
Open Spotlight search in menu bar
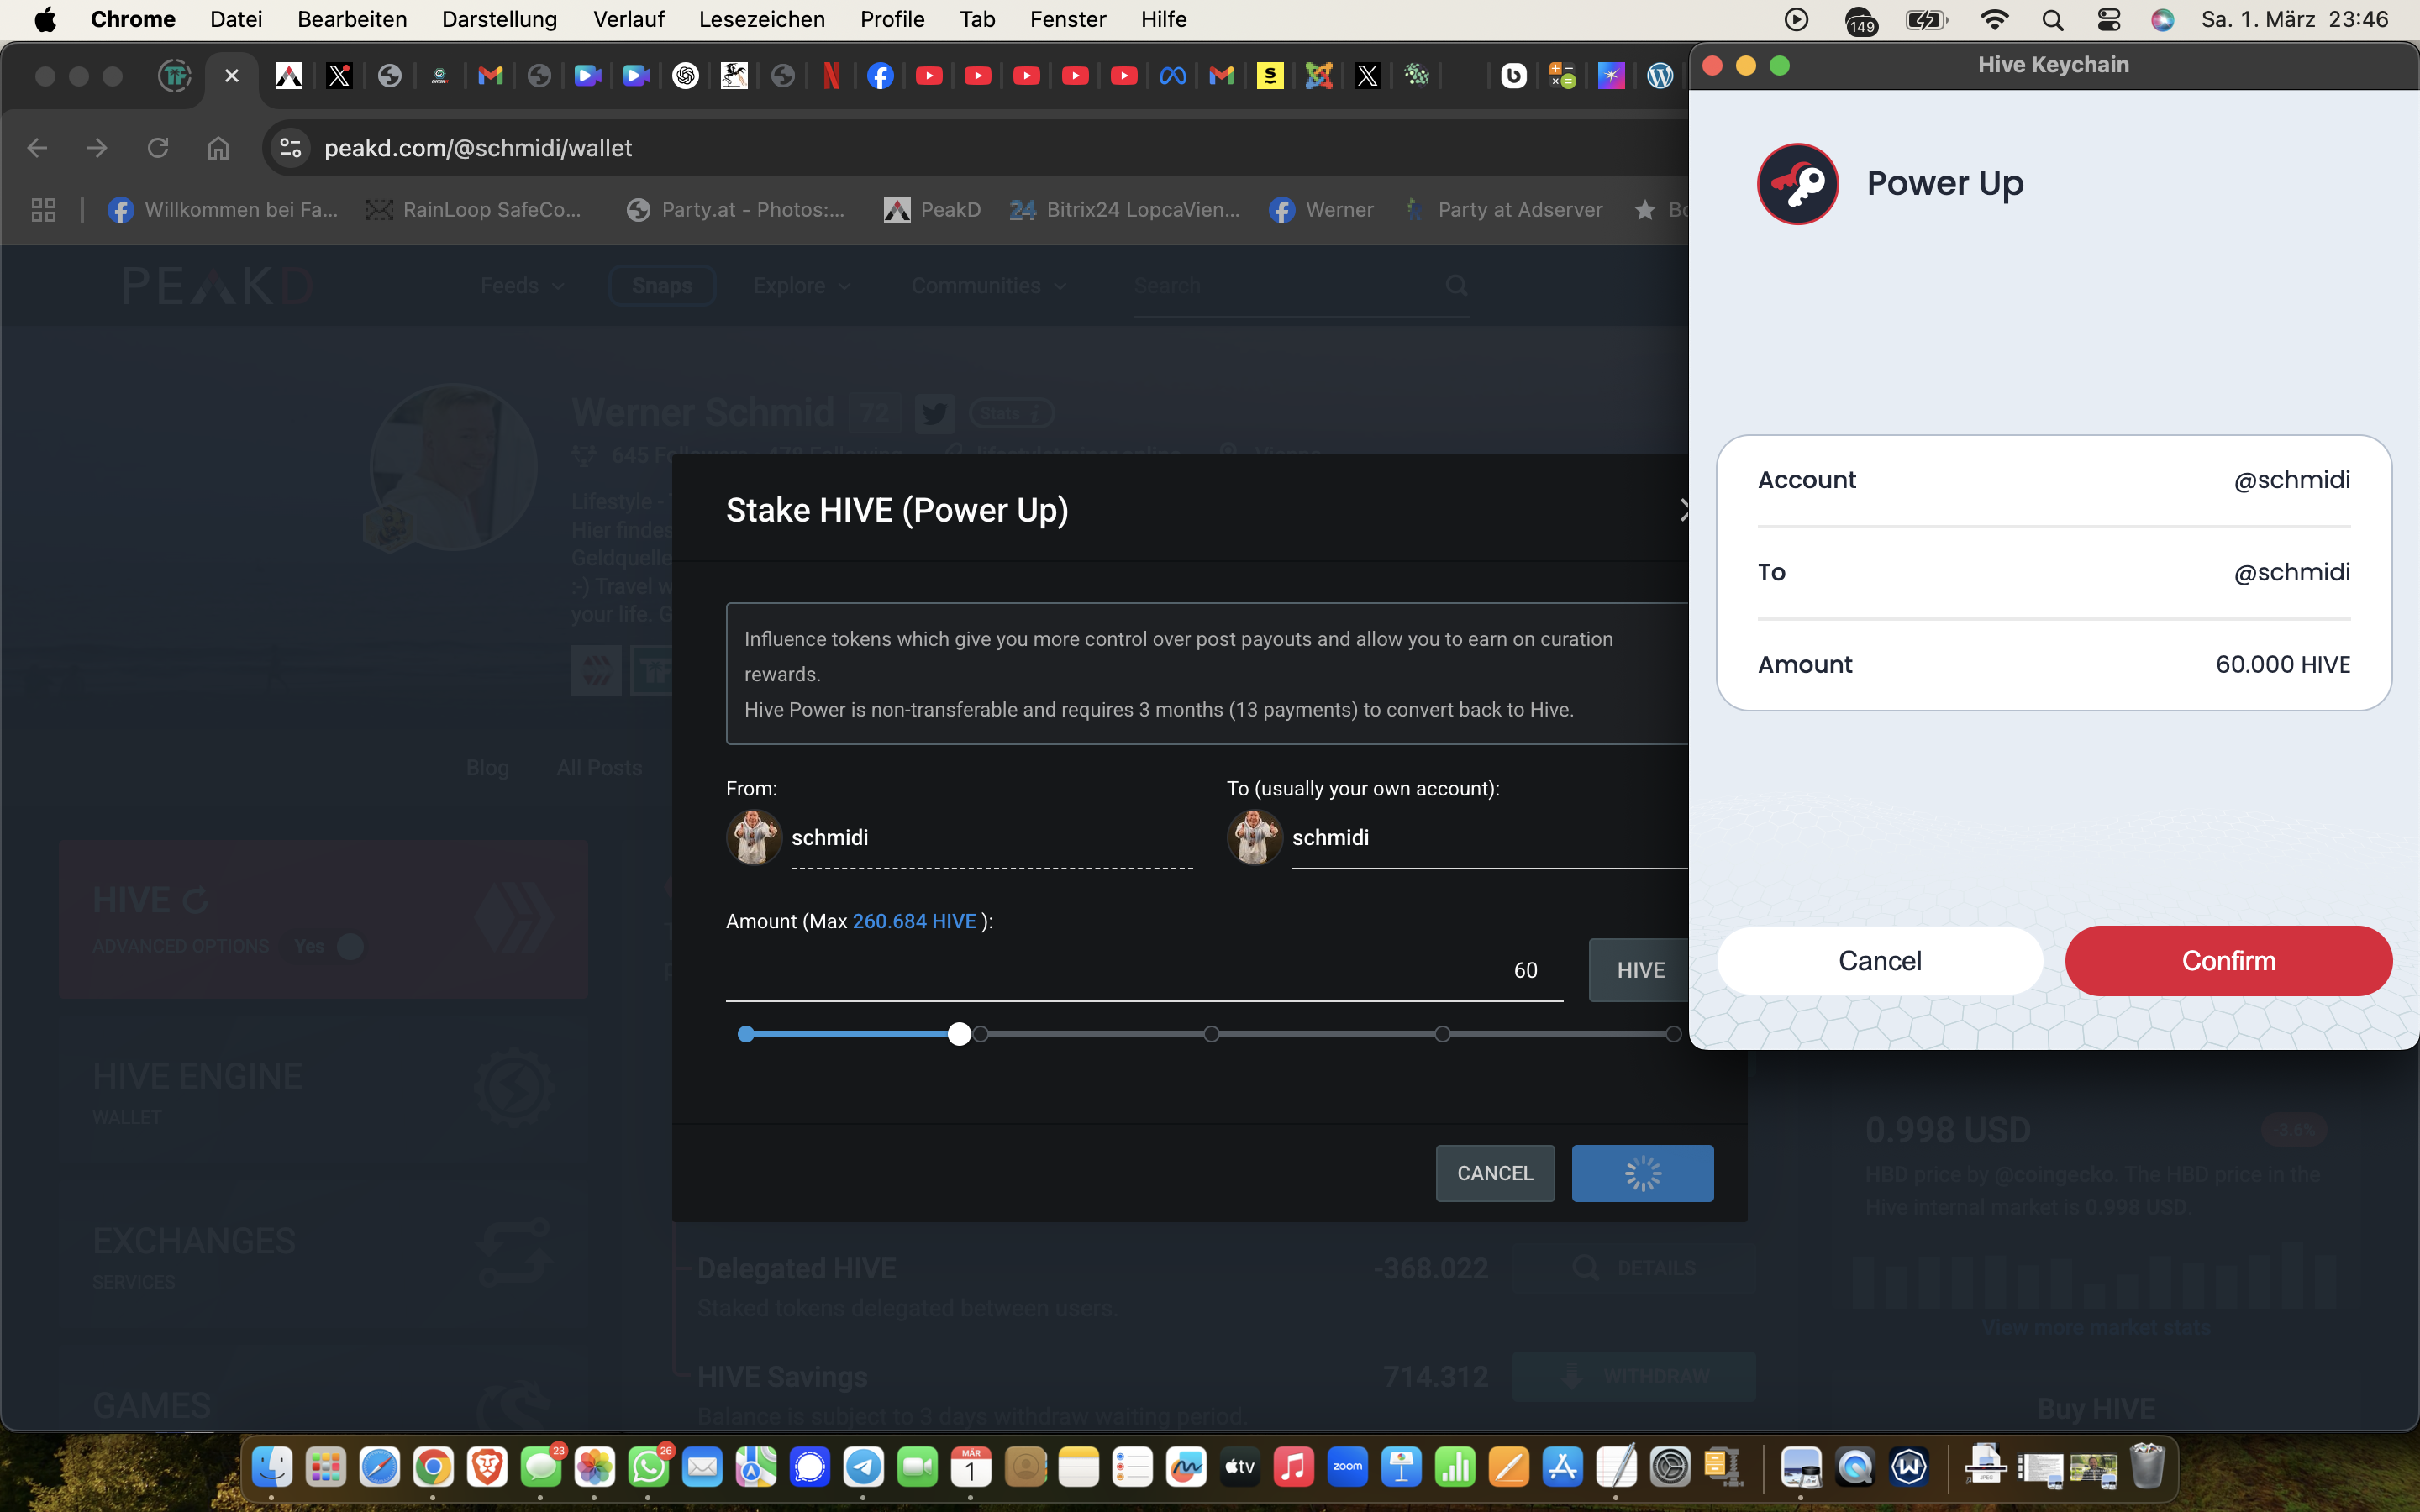coord(2052,19)
